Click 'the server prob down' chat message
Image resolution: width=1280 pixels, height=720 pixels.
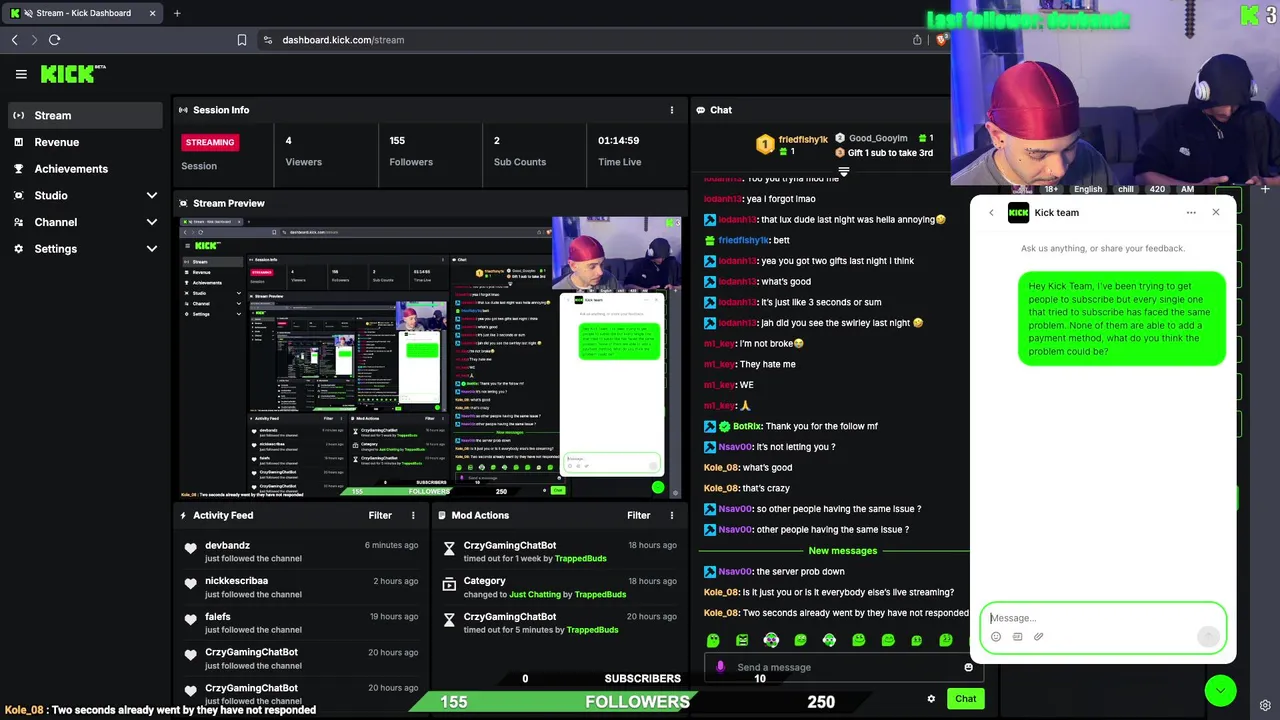(800, 571)
